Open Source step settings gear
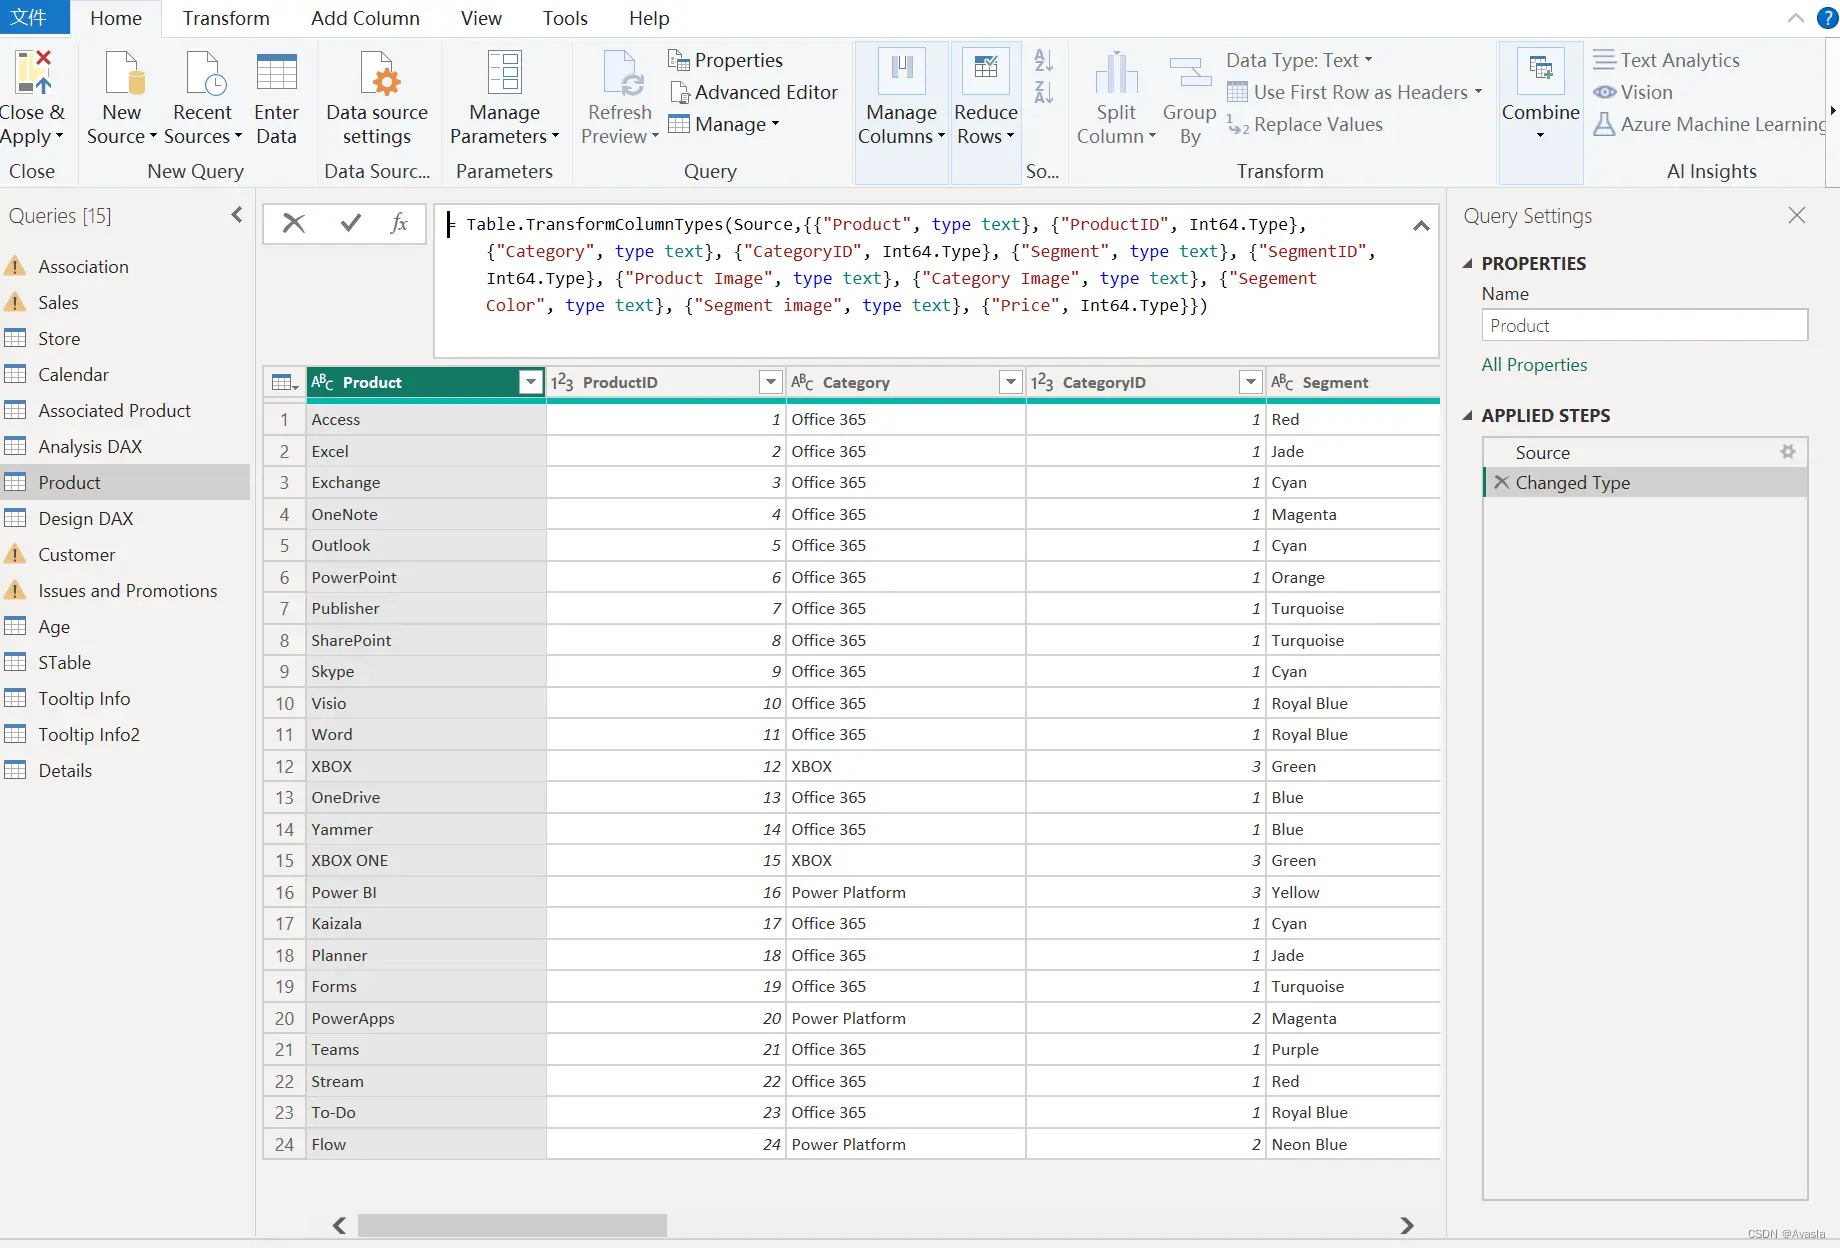1840x1248 pixels. tap(1788, 452)
